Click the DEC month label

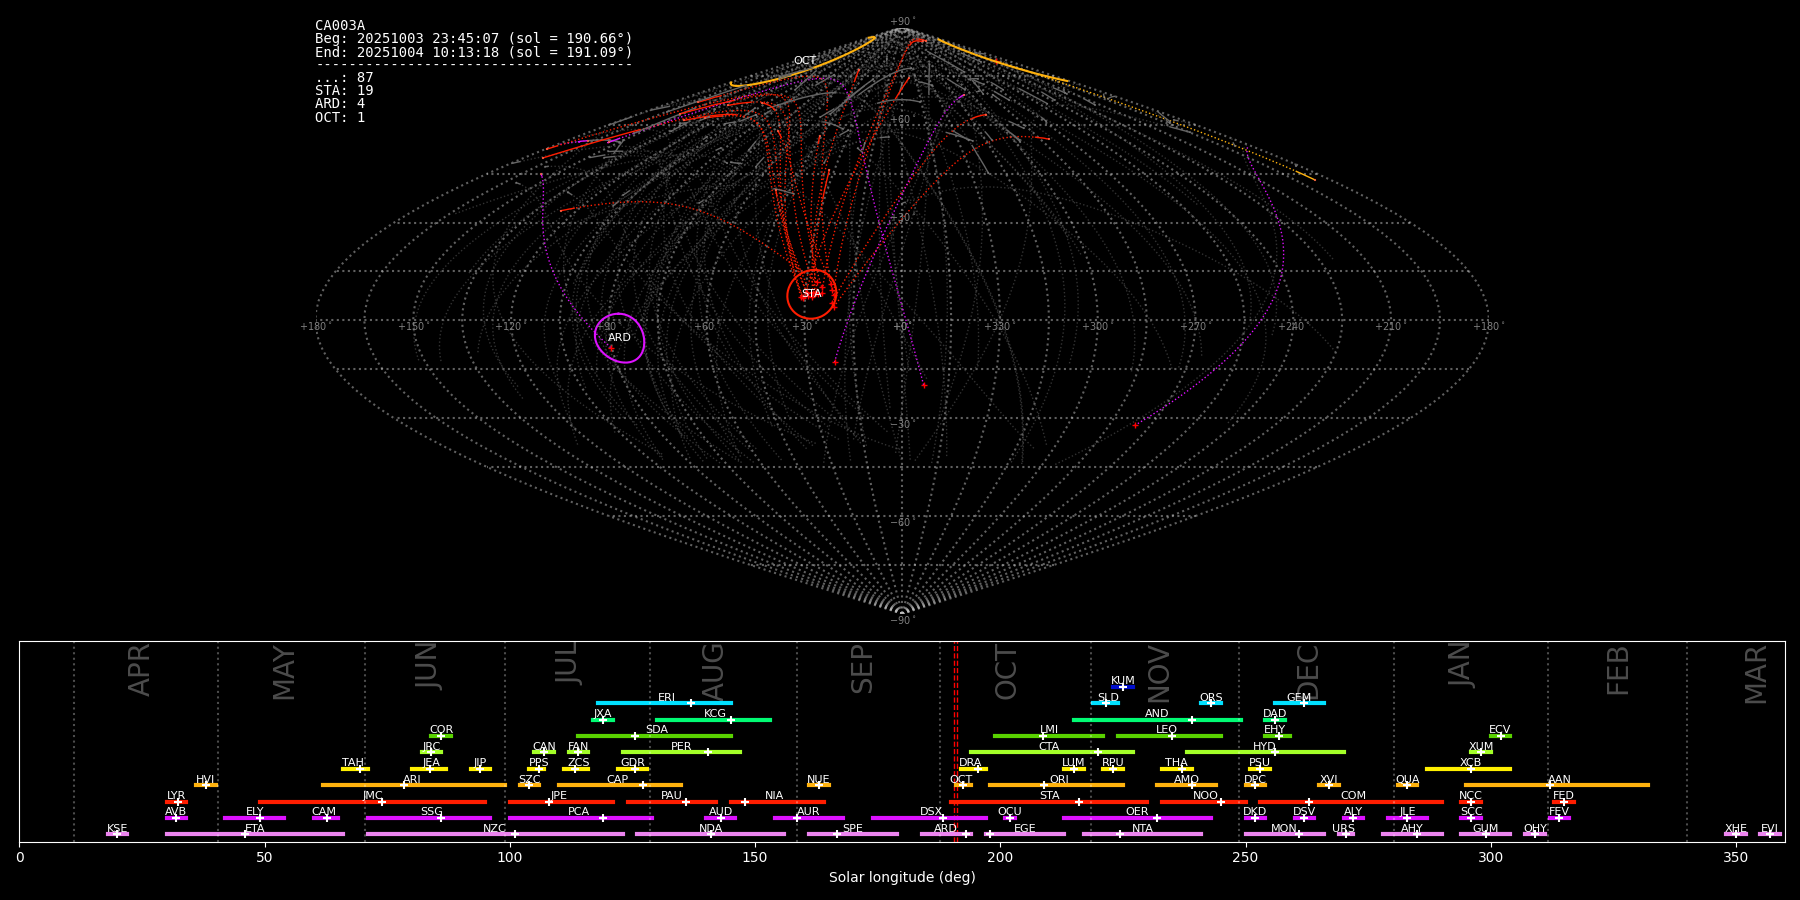click(1308, 672)
